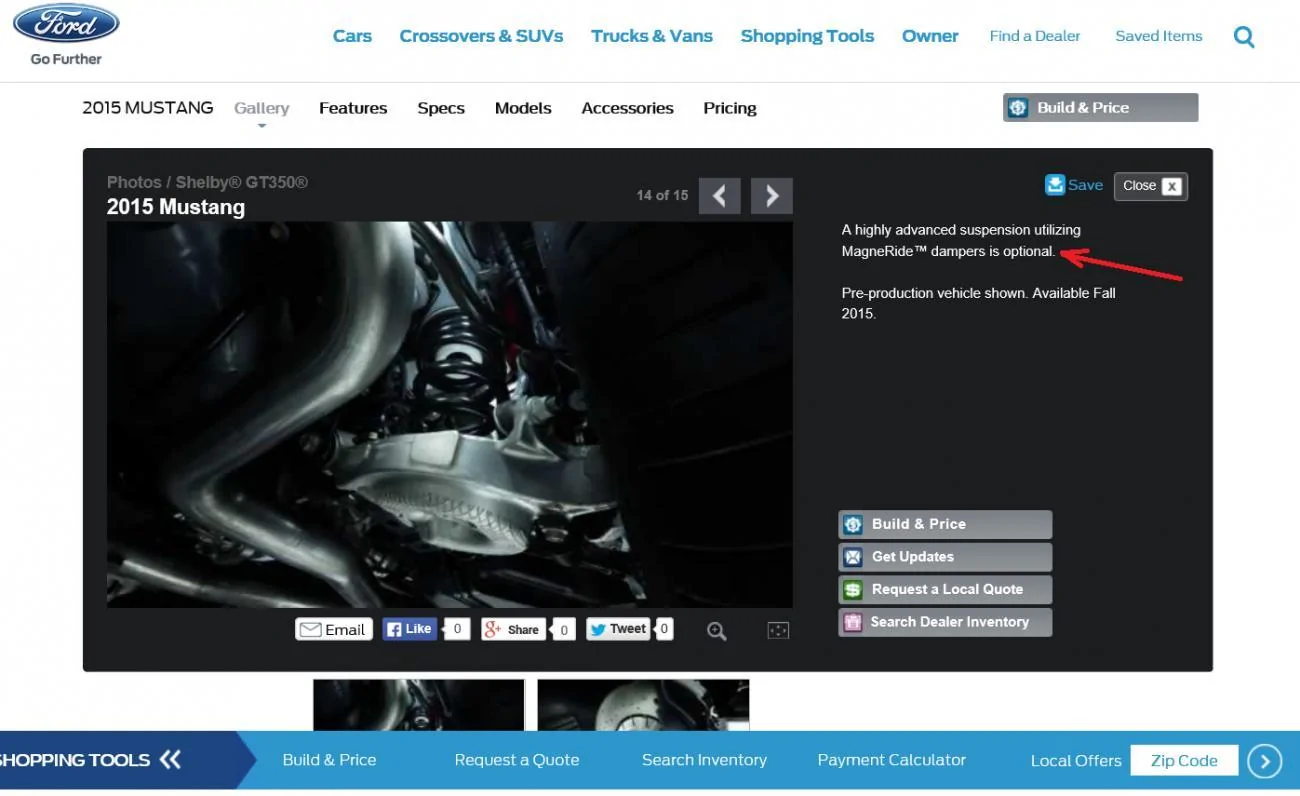
Task: Open the Cars menu
Action: 352,36
